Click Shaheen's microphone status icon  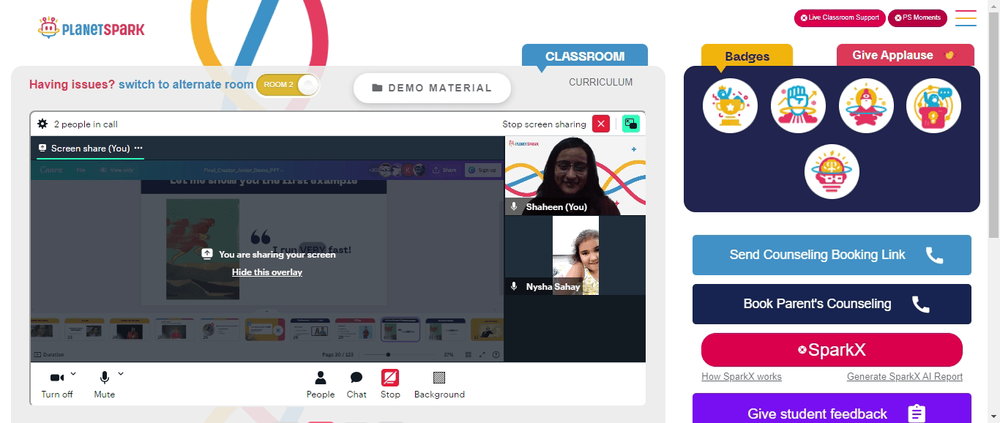coord(514,207)
